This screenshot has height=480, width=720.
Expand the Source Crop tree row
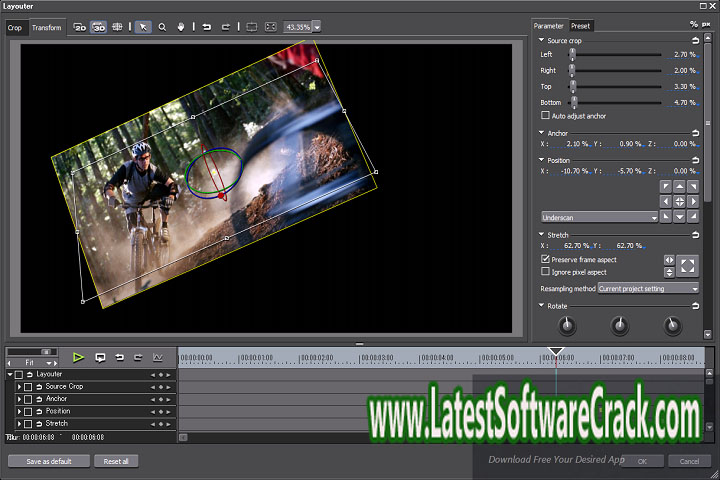[19, 387]
